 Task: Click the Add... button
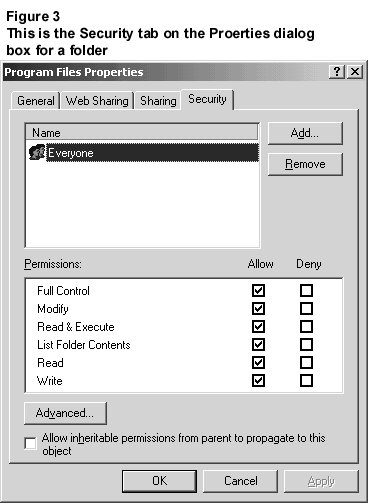pos(305,133)
